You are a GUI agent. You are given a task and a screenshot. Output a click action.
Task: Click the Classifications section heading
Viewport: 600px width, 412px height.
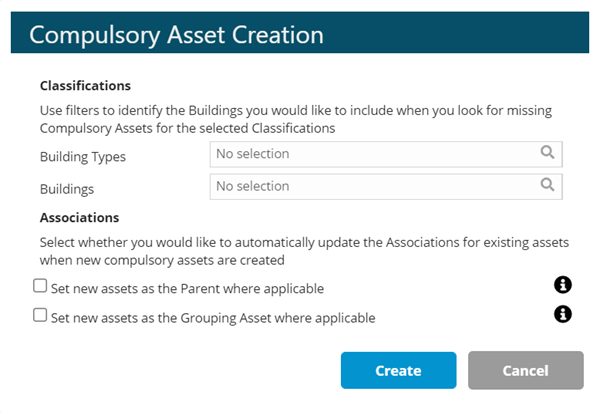85,86
